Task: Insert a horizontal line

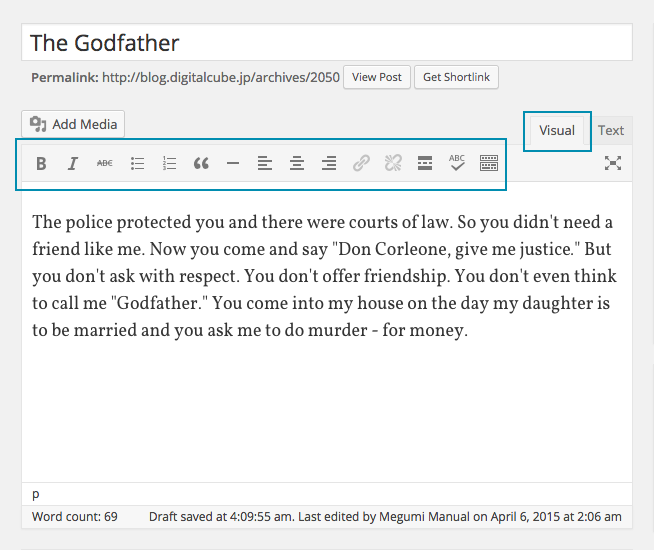Action: coord(233,164)
